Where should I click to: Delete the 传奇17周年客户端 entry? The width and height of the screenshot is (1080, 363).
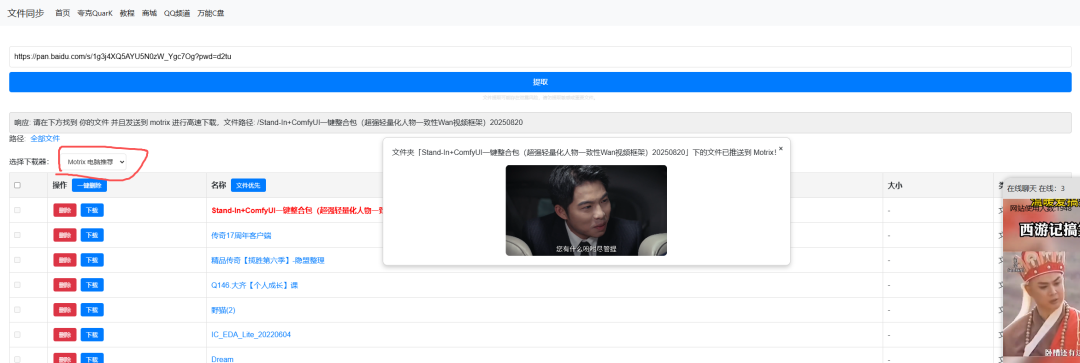click(65, 235)
